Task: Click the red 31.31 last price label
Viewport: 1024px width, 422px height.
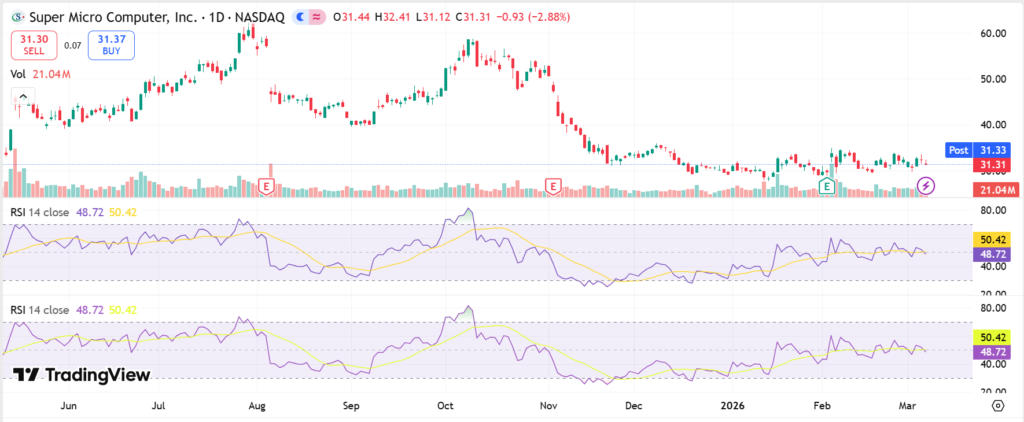Action: 992,164
